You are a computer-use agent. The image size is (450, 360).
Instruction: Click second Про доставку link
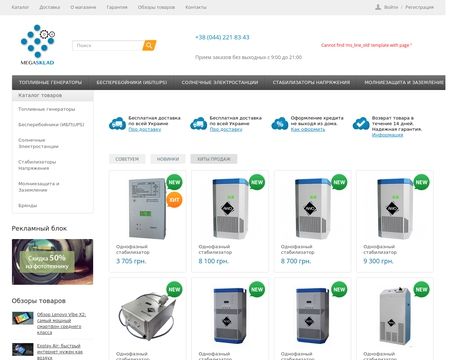point(226,129)
